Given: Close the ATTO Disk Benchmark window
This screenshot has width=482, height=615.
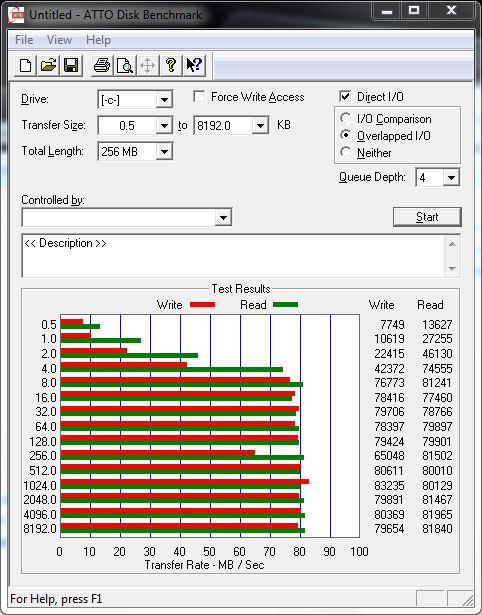Looking at the screenshot, I should pyautogui.click(x=451, y=11).
